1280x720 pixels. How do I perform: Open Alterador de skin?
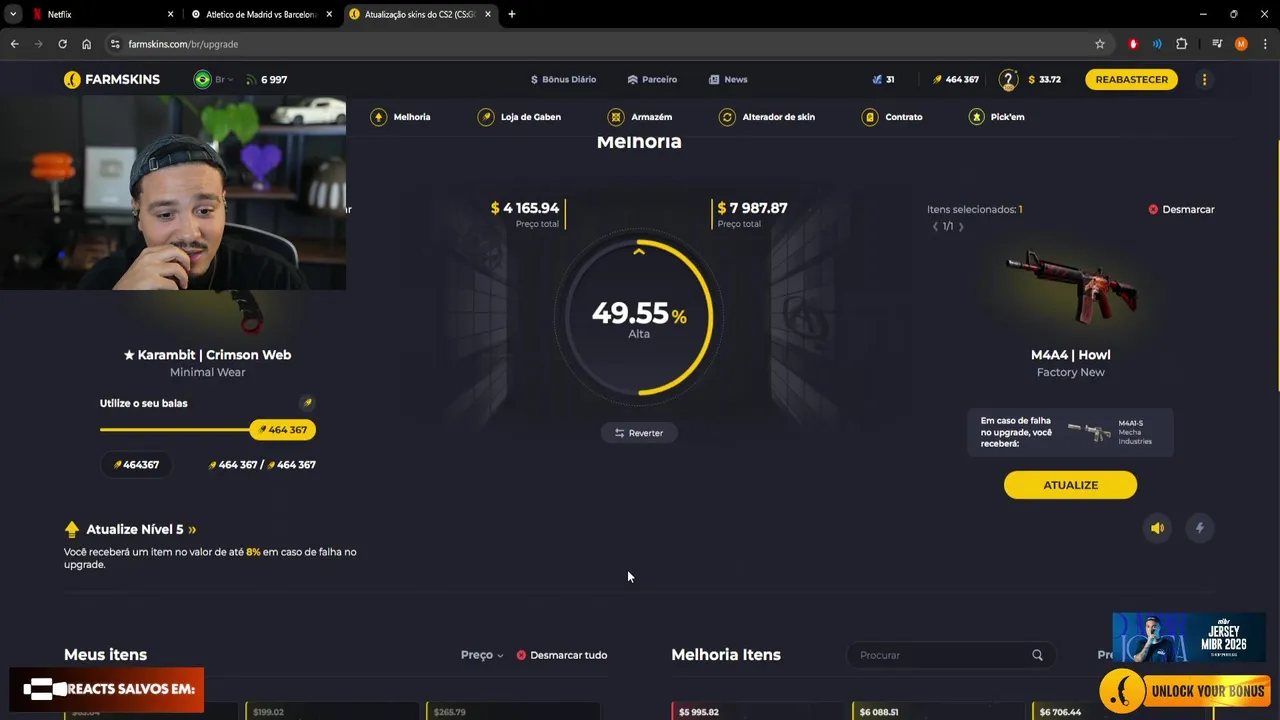[x=766, y=117]
